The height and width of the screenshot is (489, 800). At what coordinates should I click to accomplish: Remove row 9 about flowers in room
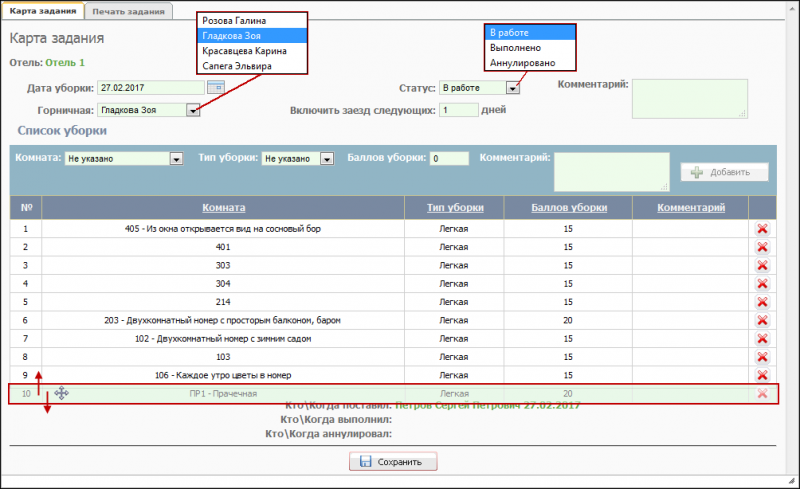(762, 375)
